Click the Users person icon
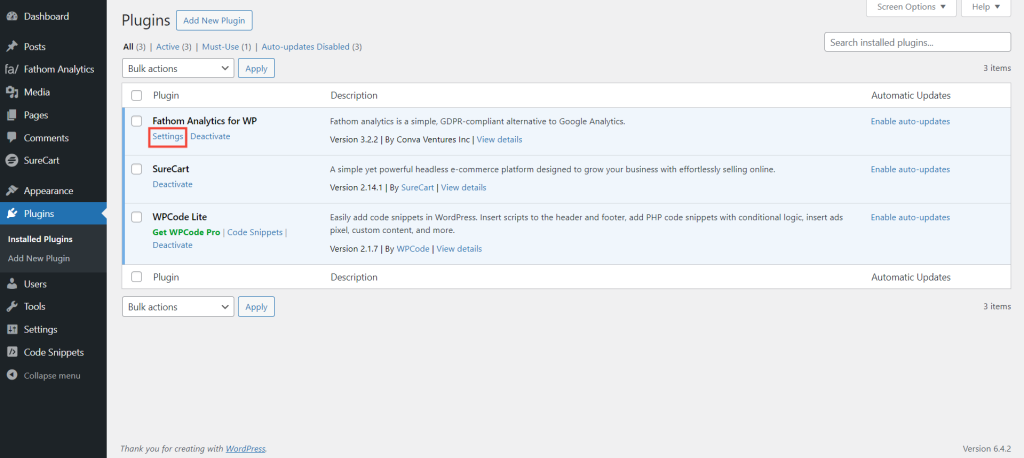This screenshot has width=1024, height=458. 11,284
